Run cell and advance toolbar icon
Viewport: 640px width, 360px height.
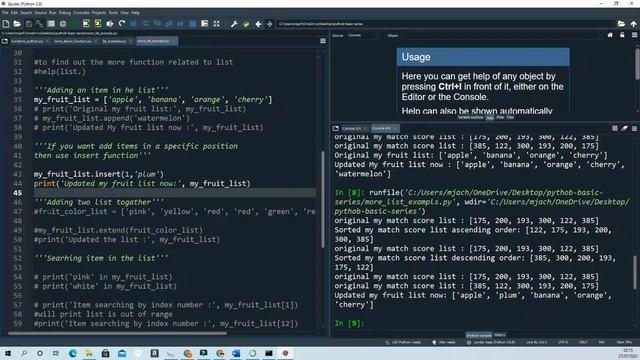point(98,24)
